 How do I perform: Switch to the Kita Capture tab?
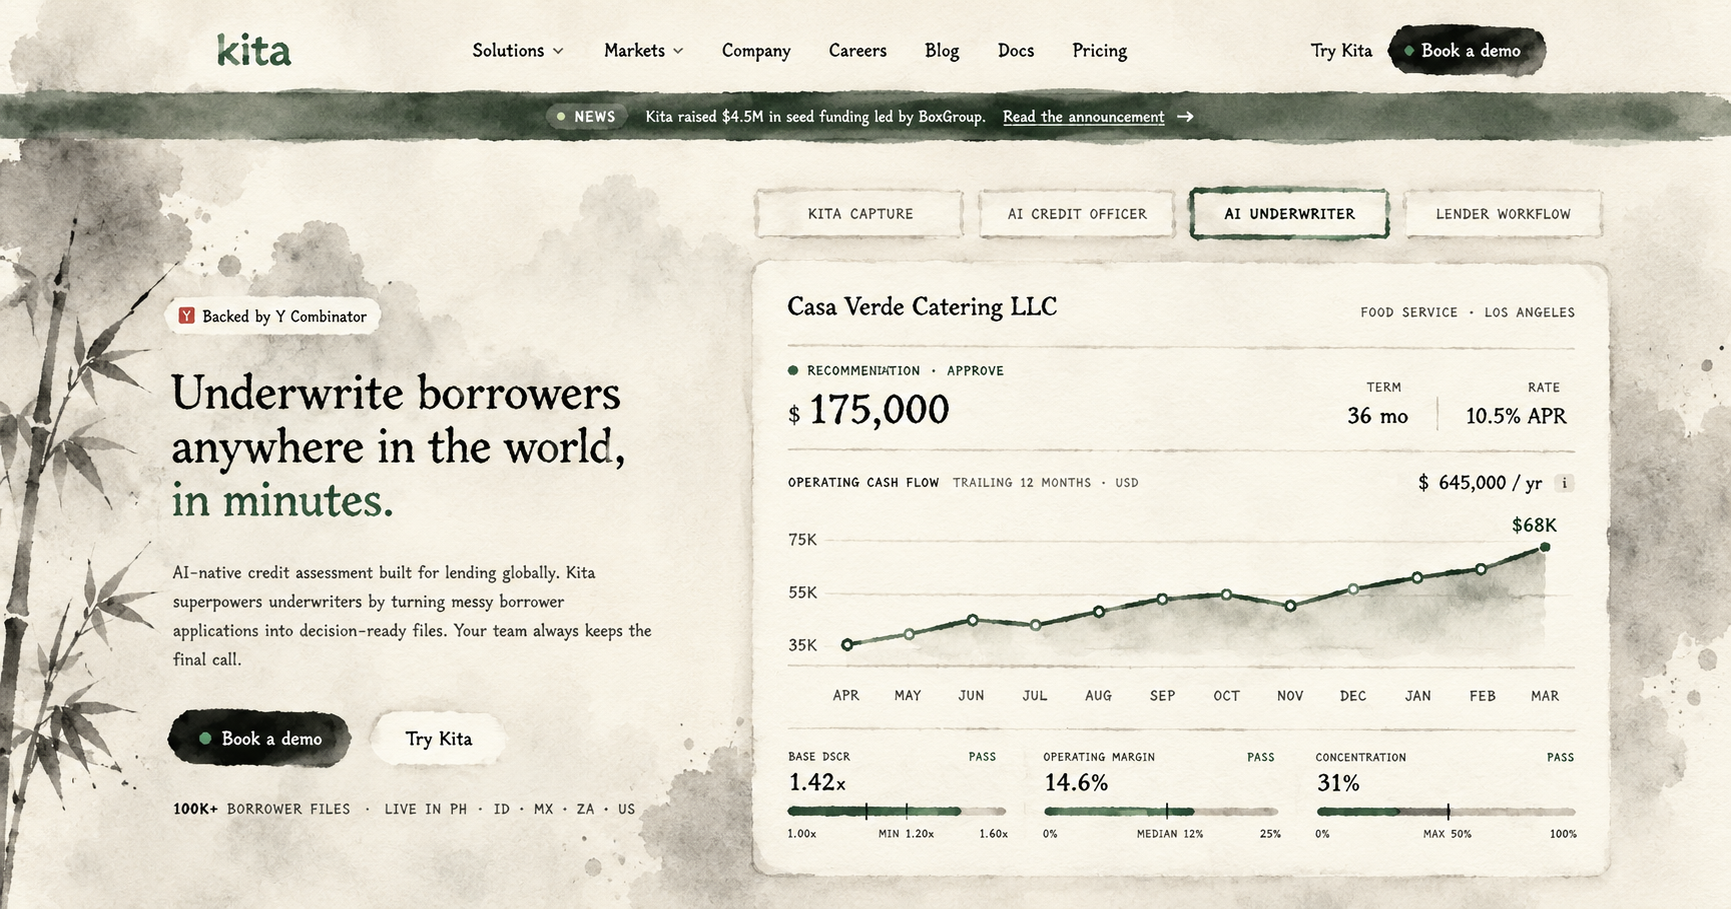(x=860, y=214)
